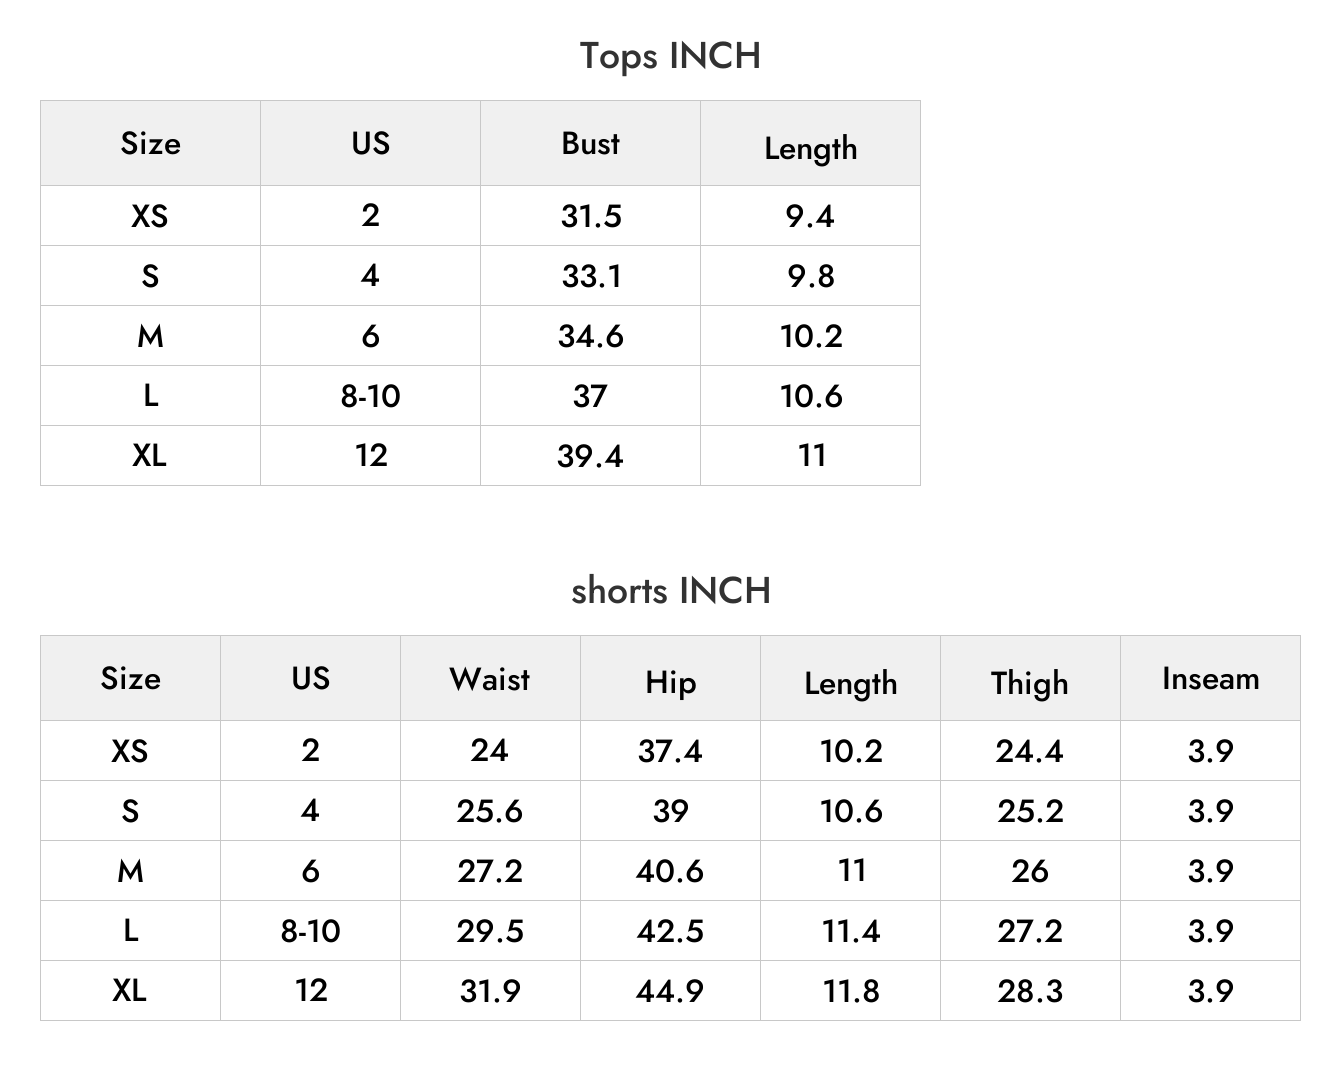The width and height of the screenshot is (1340, 1090).
Task: Click the shorts INCH heading
Action: click(670, 590)
